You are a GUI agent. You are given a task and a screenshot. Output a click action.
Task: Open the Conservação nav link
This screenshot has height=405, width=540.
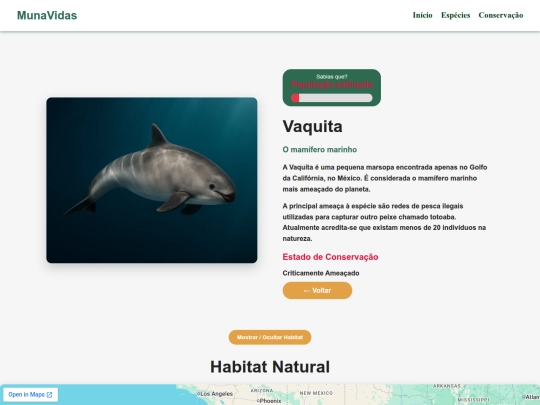point(501,15)
